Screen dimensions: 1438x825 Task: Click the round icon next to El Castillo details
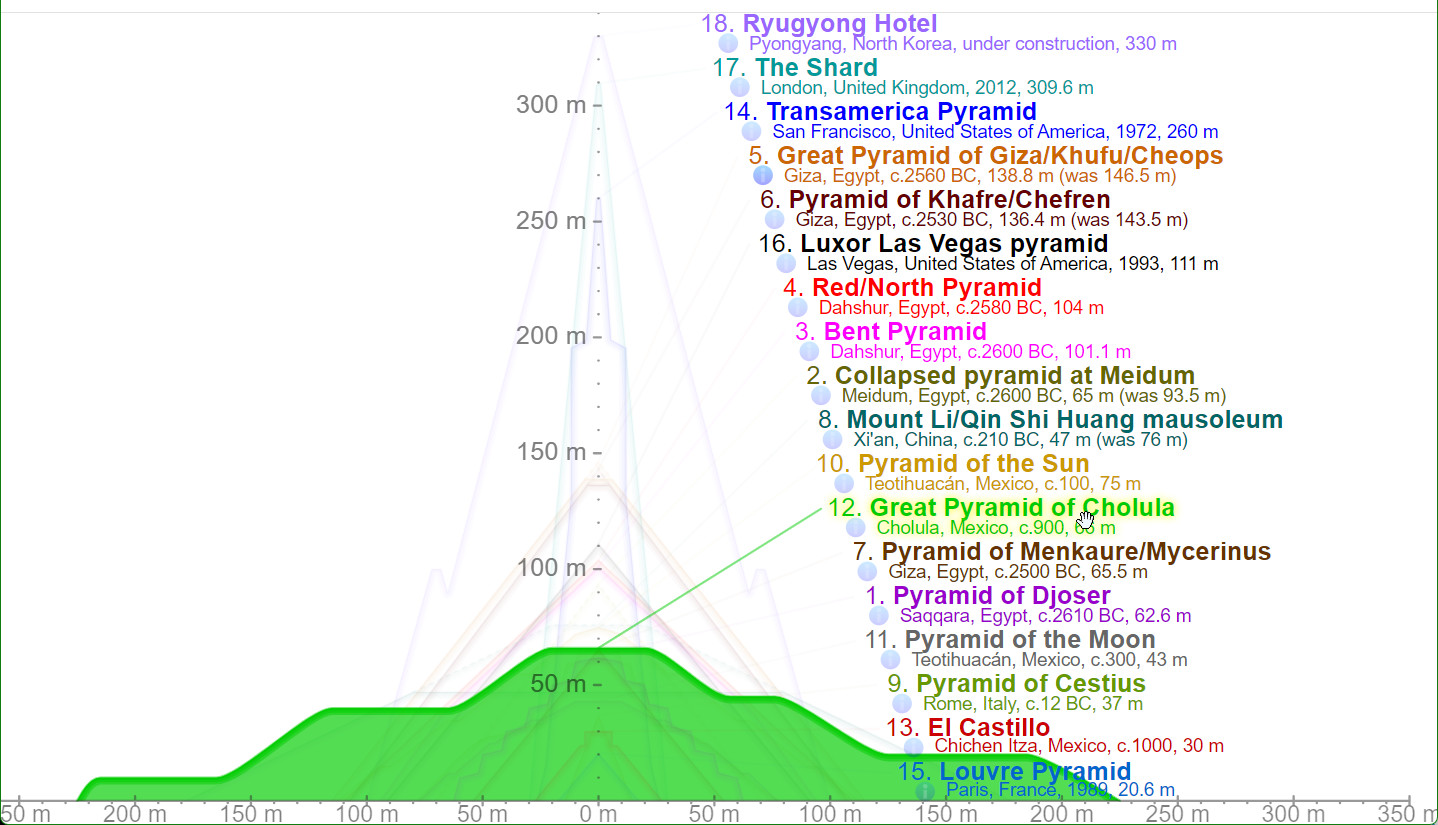(x=913, y=747)
